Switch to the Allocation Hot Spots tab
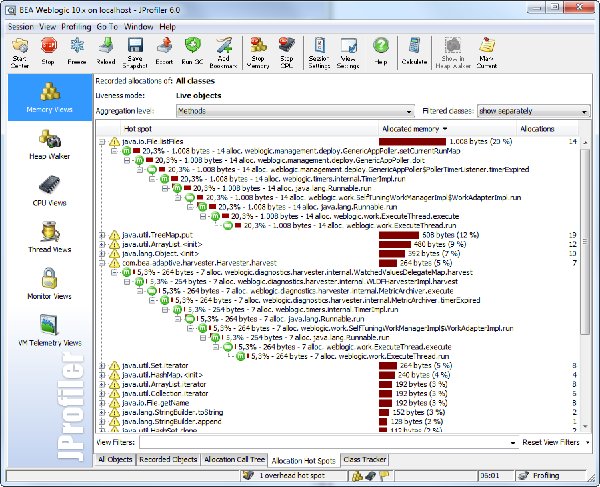Viewport: 600px width, 487px height. point(303,461)
